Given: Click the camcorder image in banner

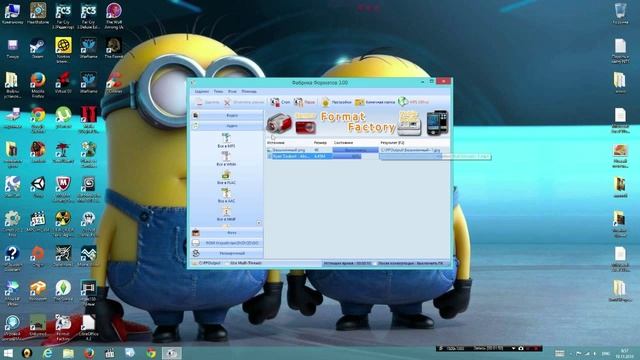Looking at the screenshot, I should point(279,123).
